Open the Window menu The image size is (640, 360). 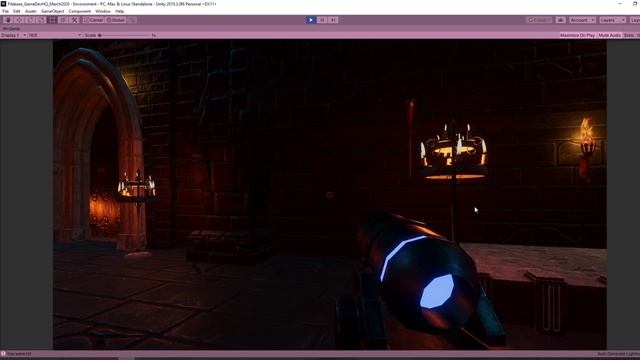(103, 11)
